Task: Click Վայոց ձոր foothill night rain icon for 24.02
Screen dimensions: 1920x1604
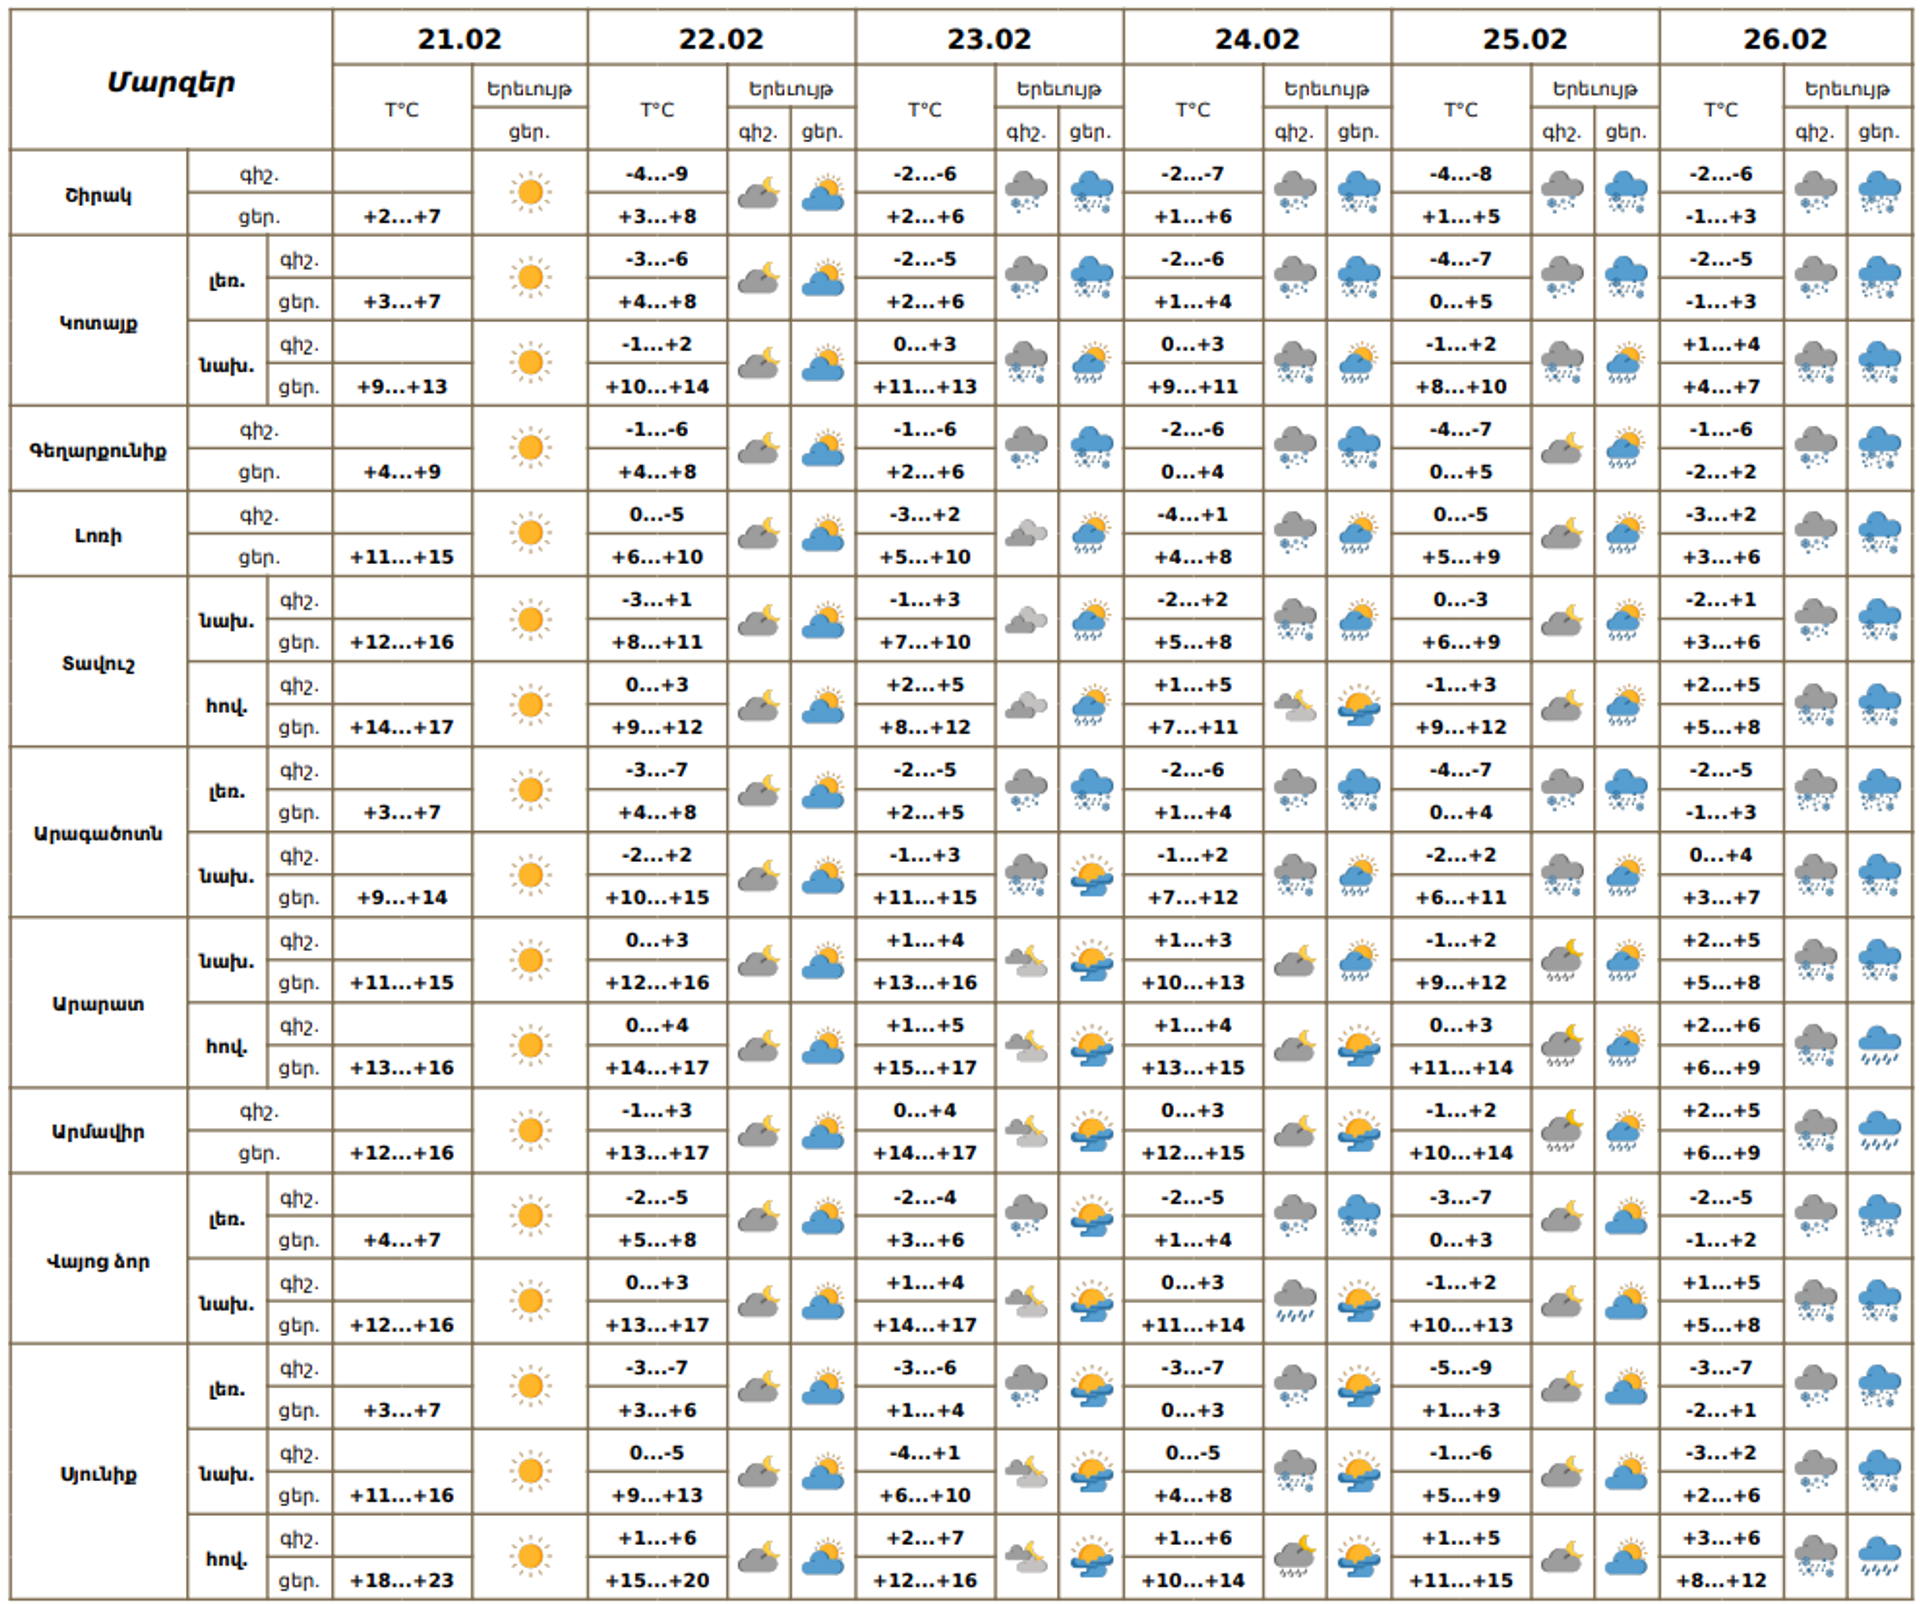Action: click(x=1295, y=1301)
